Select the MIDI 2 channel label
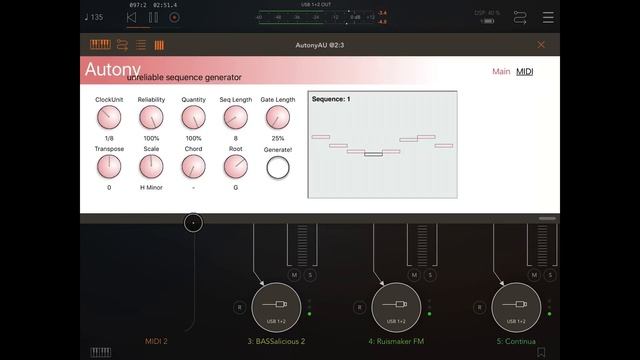640x360 pixels. pyautogui.click(x=156, y=341)
